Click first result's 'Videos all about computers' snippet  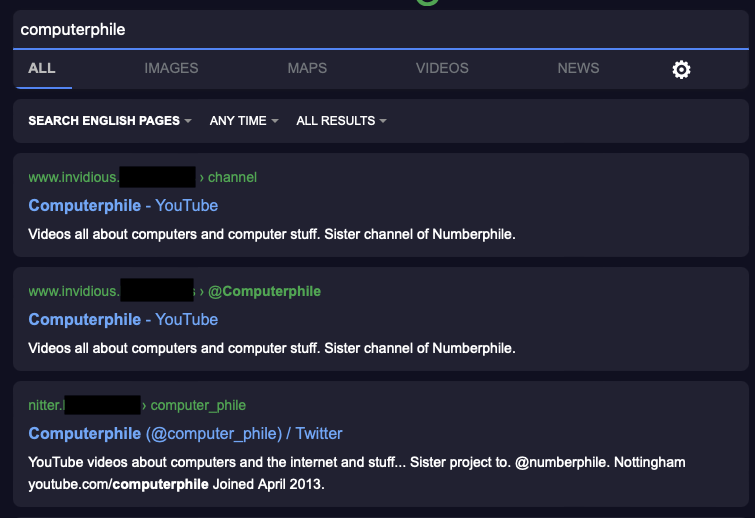tap(272, 234)
